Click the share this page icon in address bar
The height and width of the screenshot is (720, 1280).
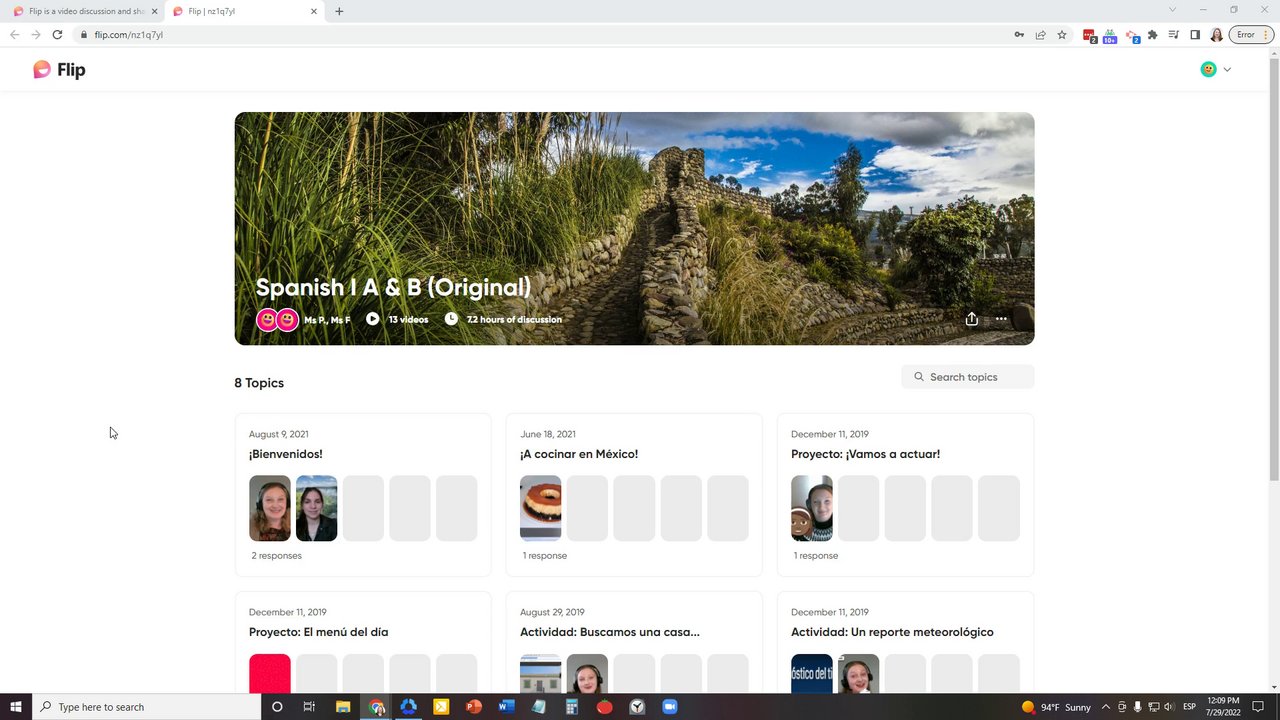(x=1040, y=34)
